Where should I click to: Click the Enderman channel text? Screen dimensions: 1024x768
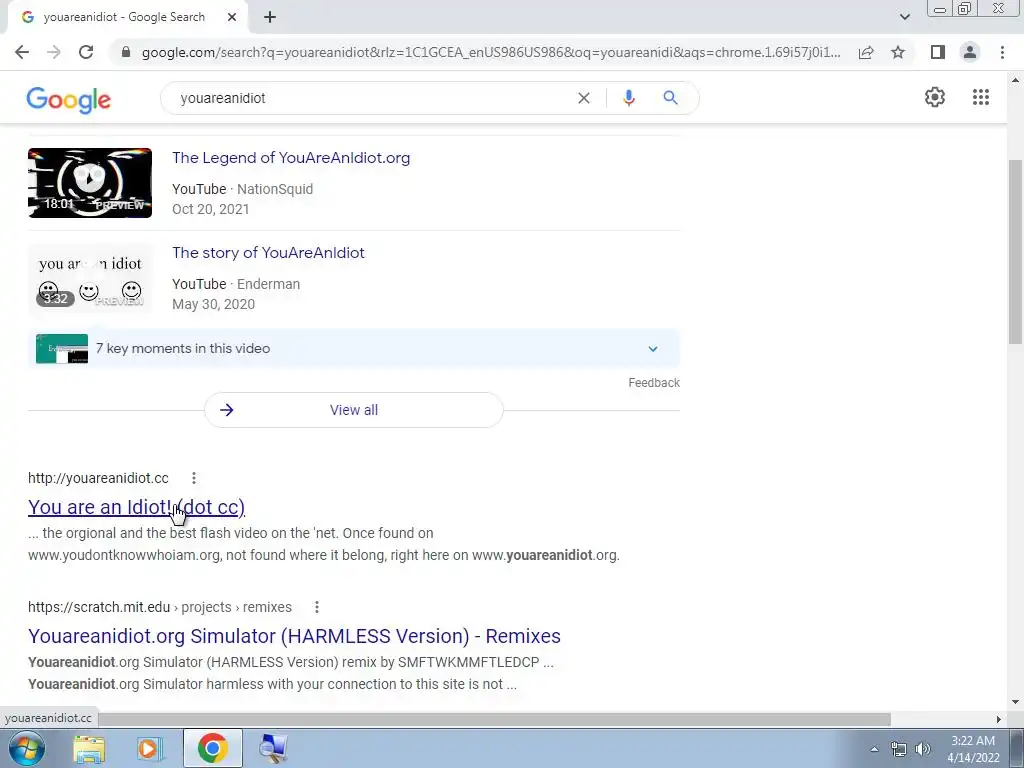[268, 284]
